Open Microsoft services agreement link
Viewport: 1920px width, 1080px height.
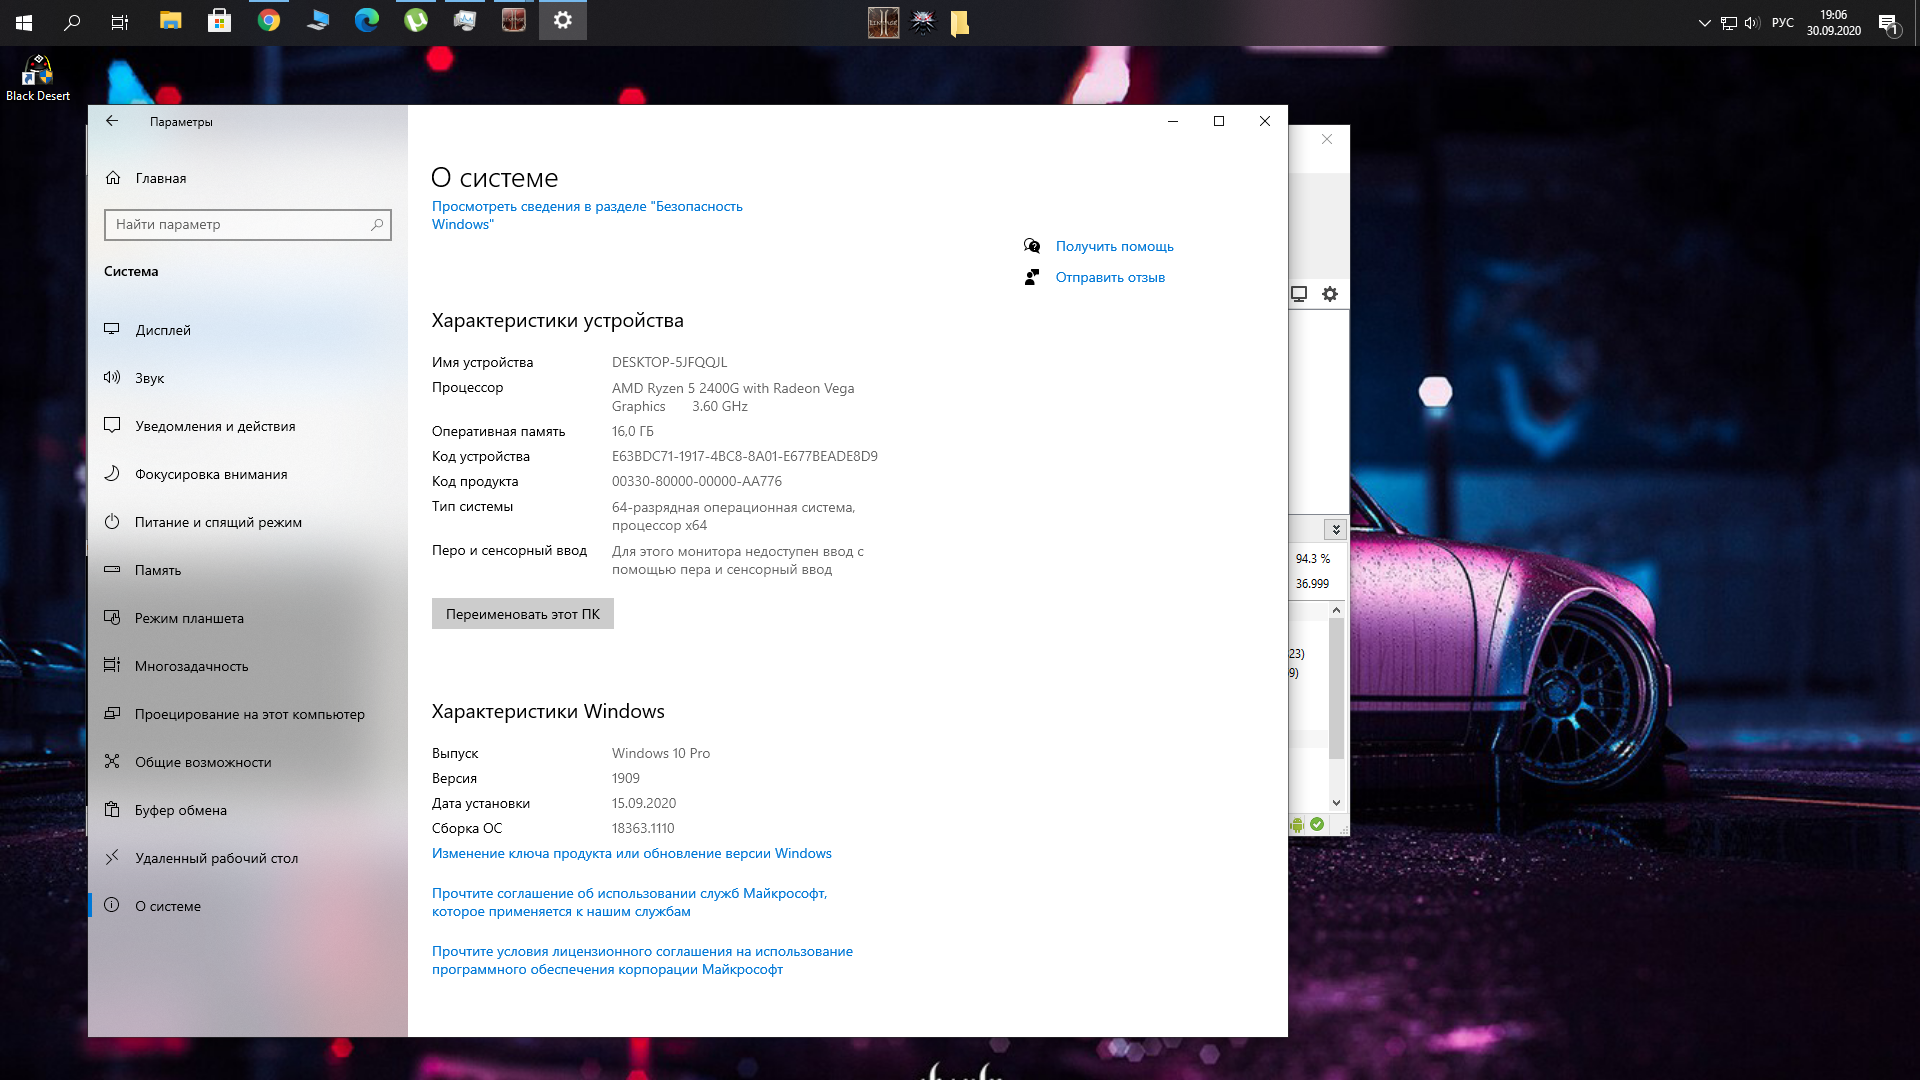630,902
